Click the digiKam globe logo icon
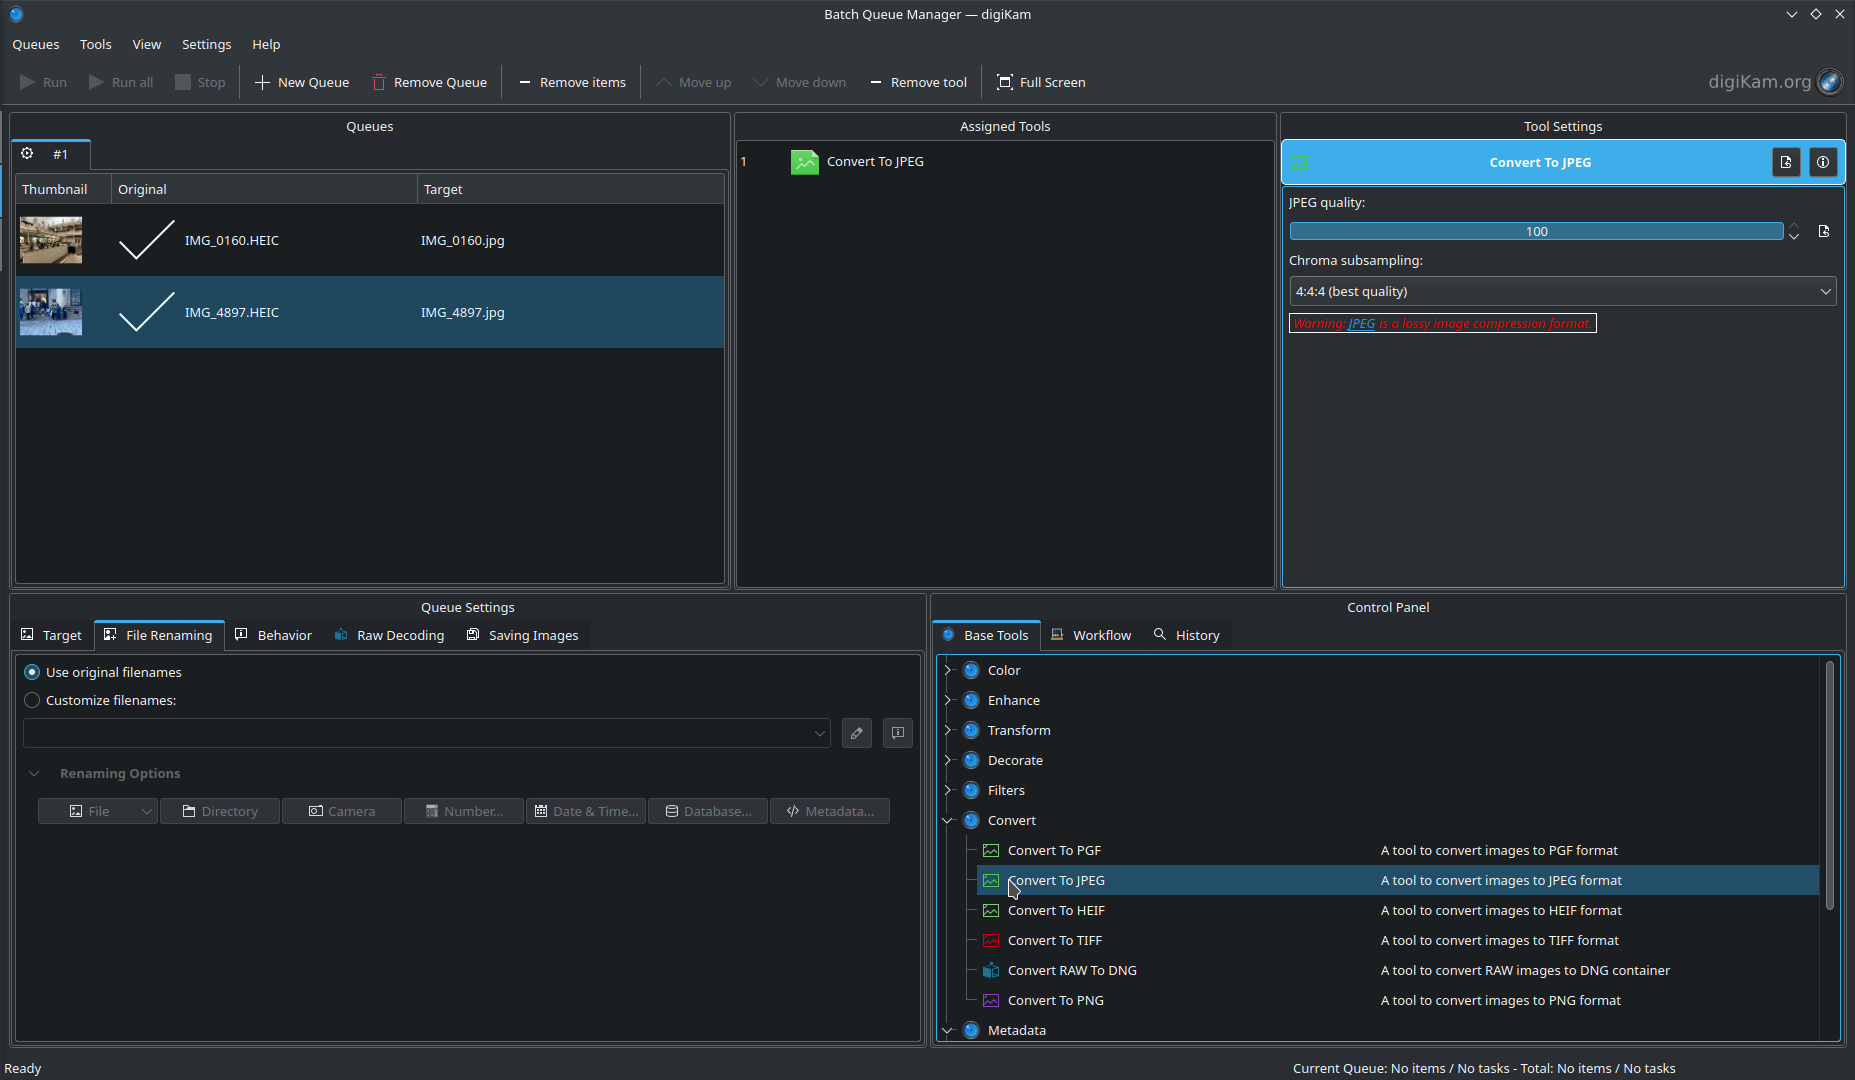 click(1830, 82)
